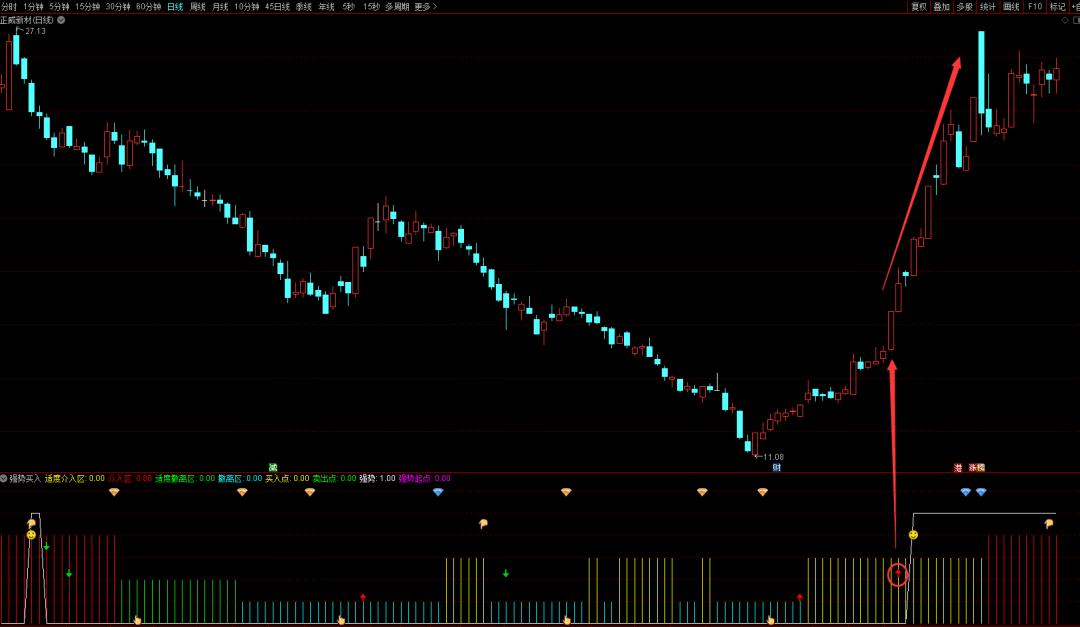This screenshot has width=1080, height=627.
Task: Click the 强势买入 indicator name
Action: tap(25, 478)
